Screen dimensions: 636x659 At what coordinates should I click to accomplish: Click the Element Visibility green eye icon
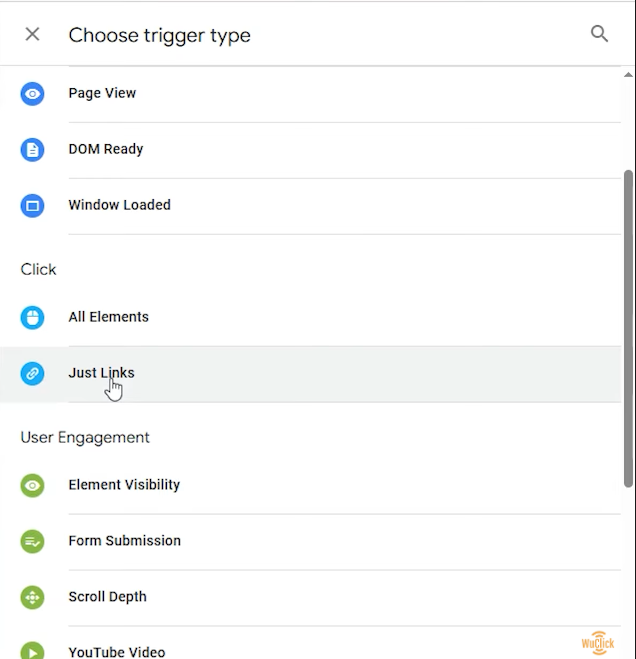coord(32,485)
